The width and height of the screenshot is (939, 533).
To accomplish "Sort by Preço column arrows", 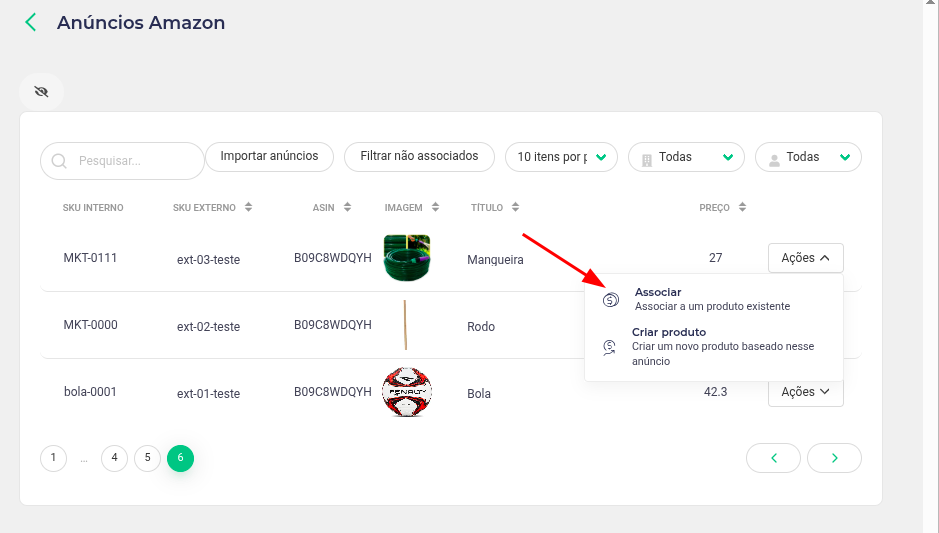I will (x=743, y=207).
